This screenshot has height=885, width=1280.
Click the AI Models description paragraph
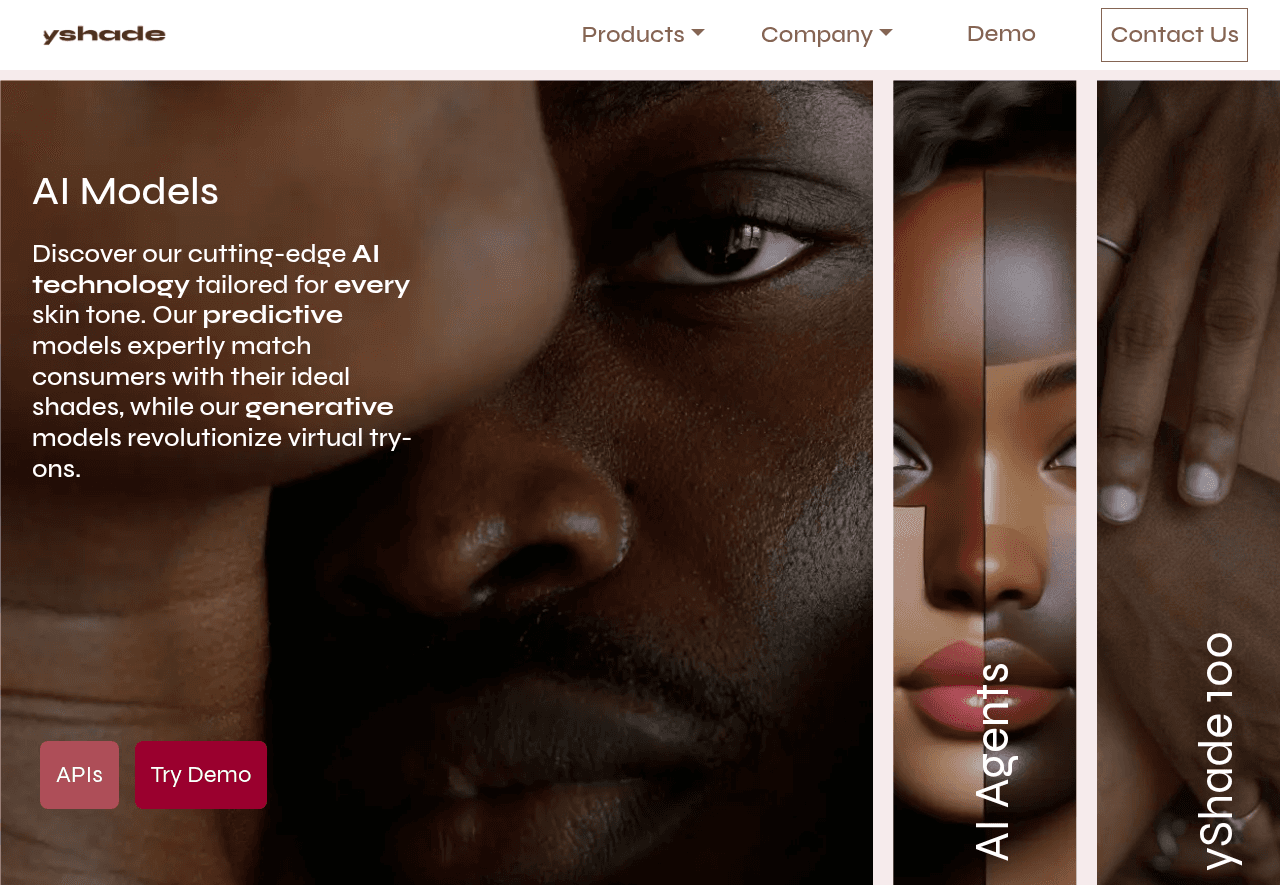click(x=222, y=361)
